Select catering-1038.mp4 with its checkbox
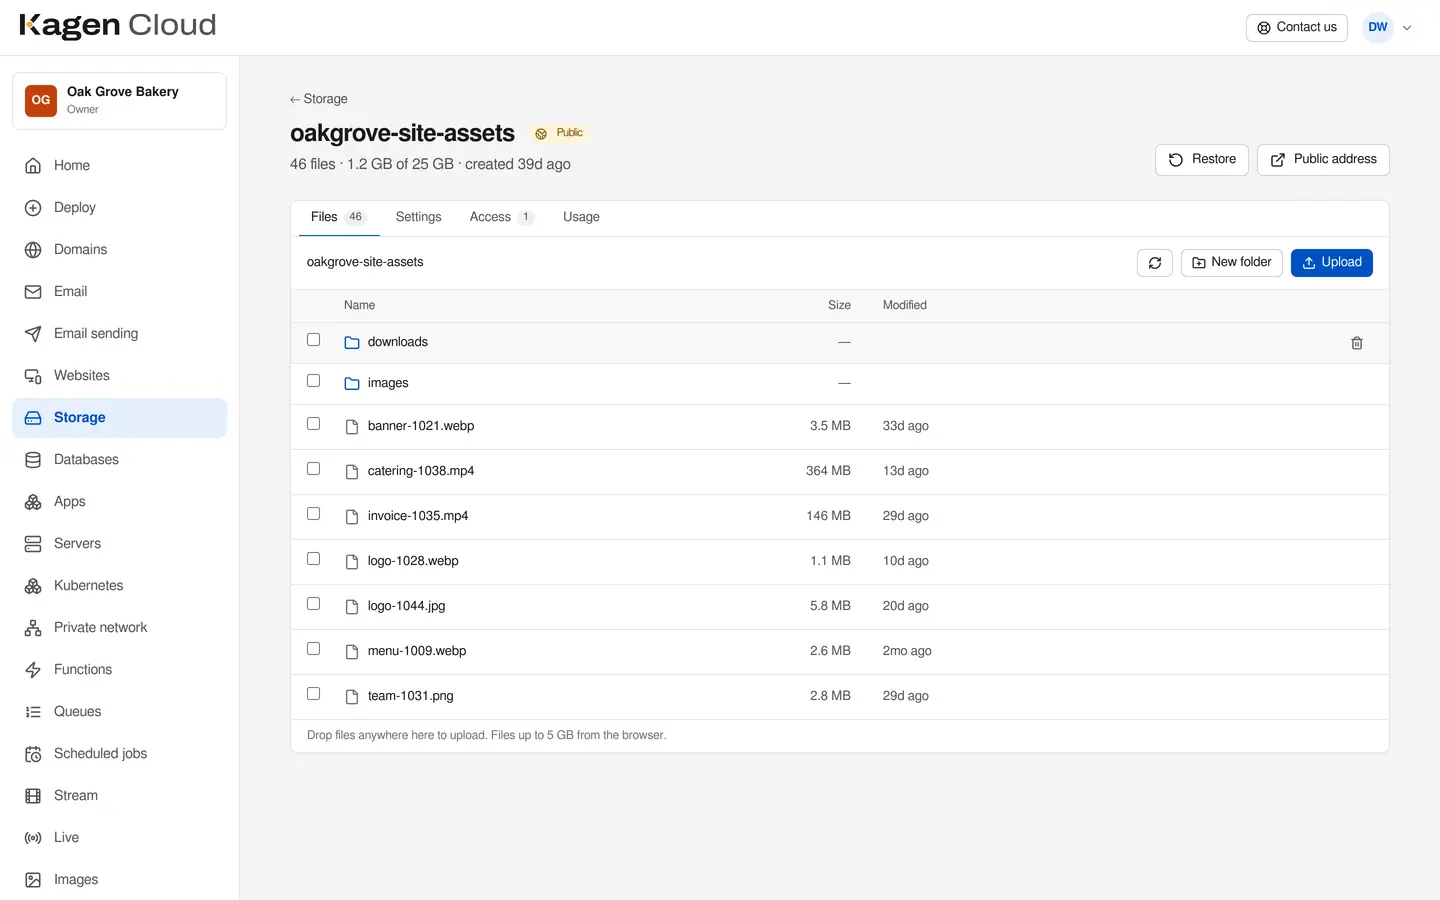 click(x=313, y=469)
